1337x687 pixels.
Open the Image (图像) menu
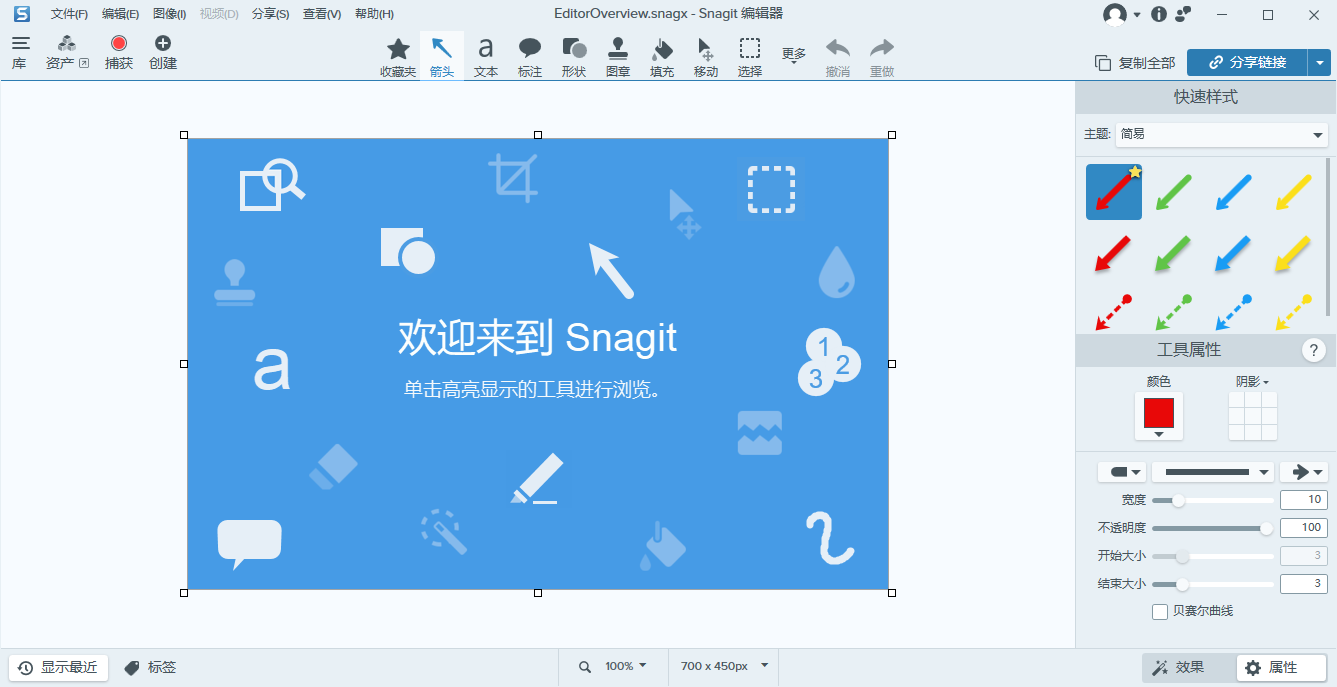[x=169, y=14]
